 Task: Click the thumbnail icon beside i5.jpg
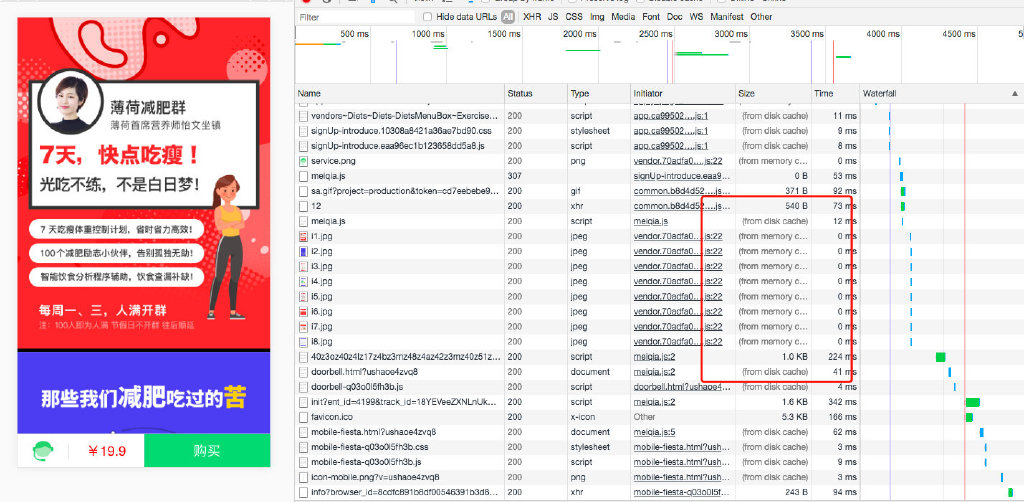tap(303, 296)
